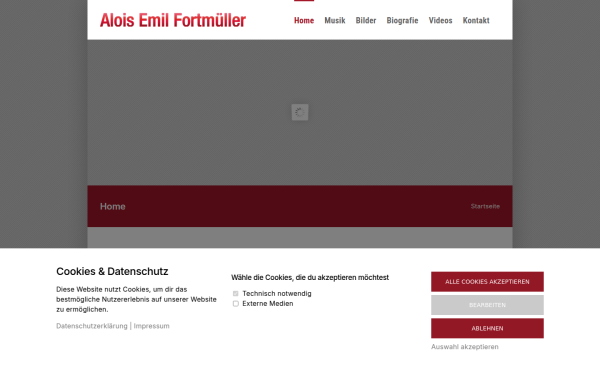
Task: Click the Bearbeiten button
Action: (487, 305)
